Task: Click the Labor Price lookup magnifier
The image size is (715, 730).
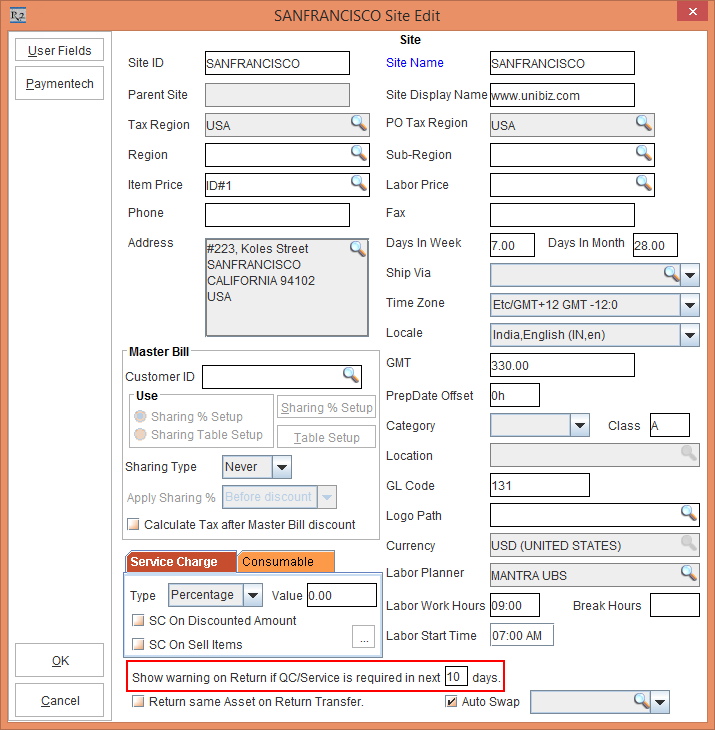Action: click(644, 184)
